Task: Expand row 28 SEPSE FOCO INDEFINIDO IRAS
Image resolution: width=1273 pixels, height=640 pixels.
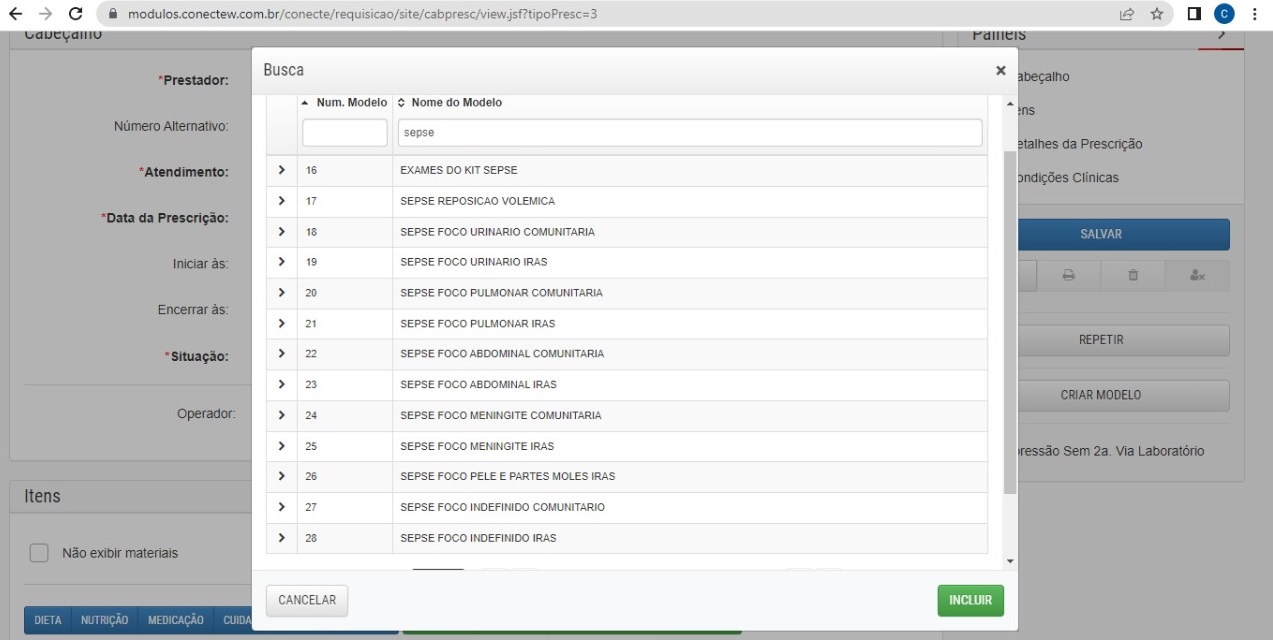Action: pos(282,538)
